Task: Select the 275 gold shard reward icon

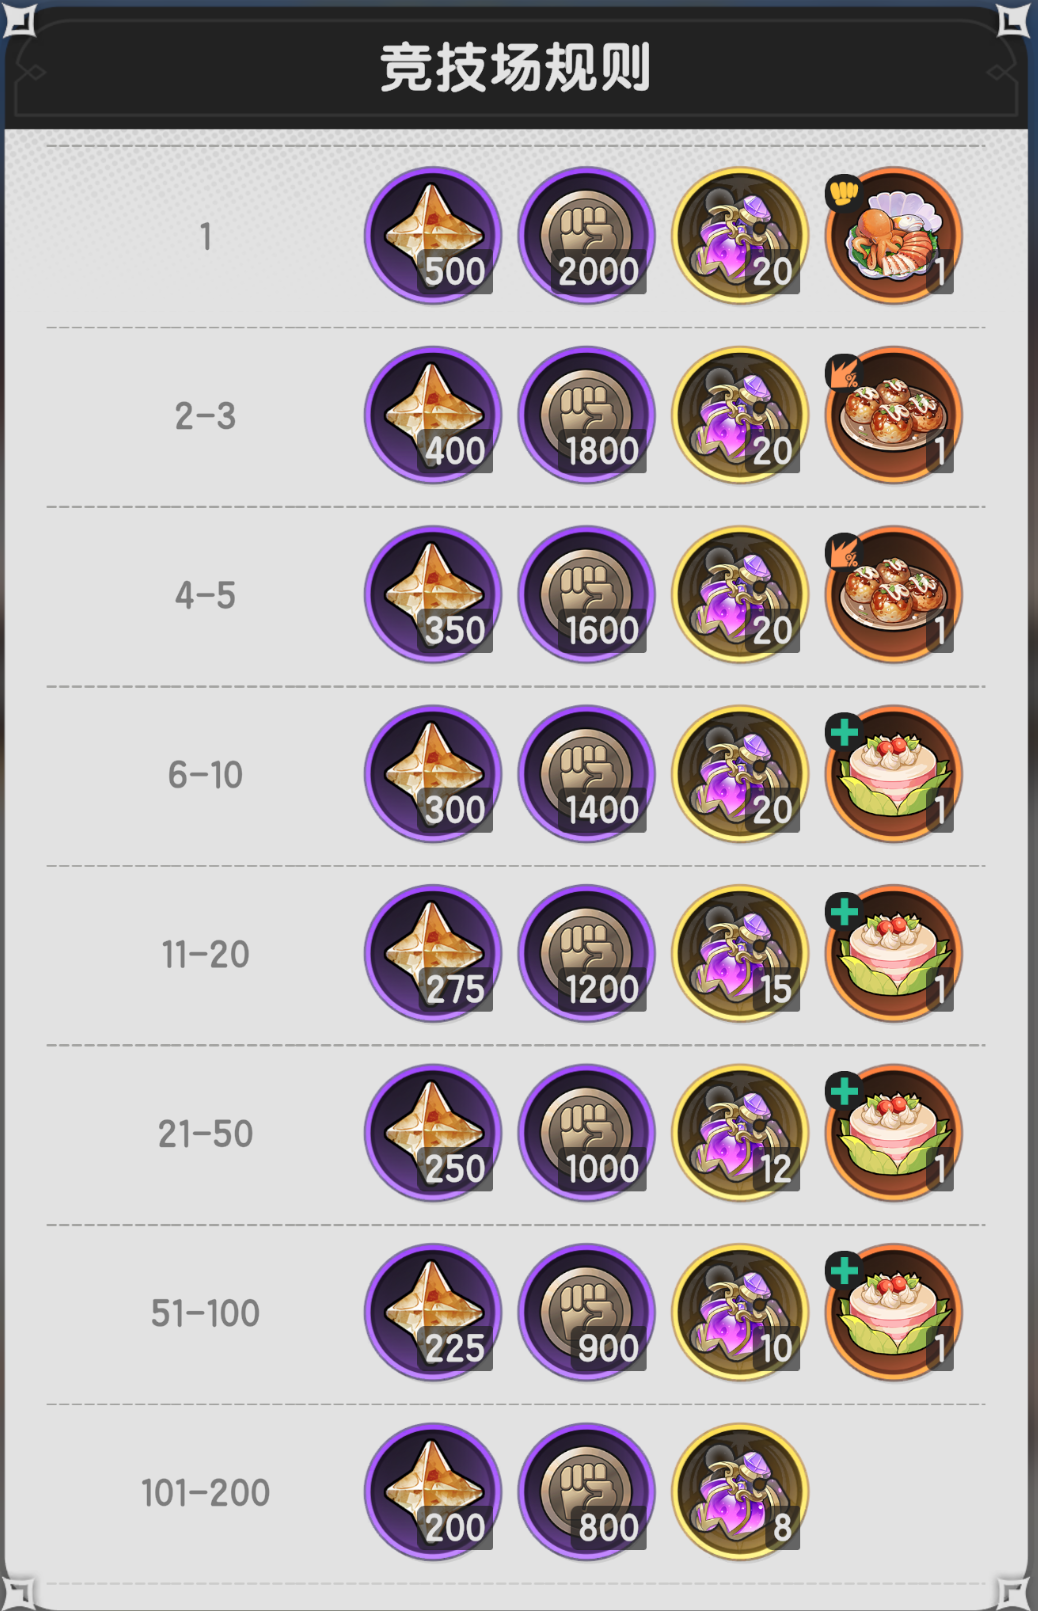Action: [x=433, y=954]
